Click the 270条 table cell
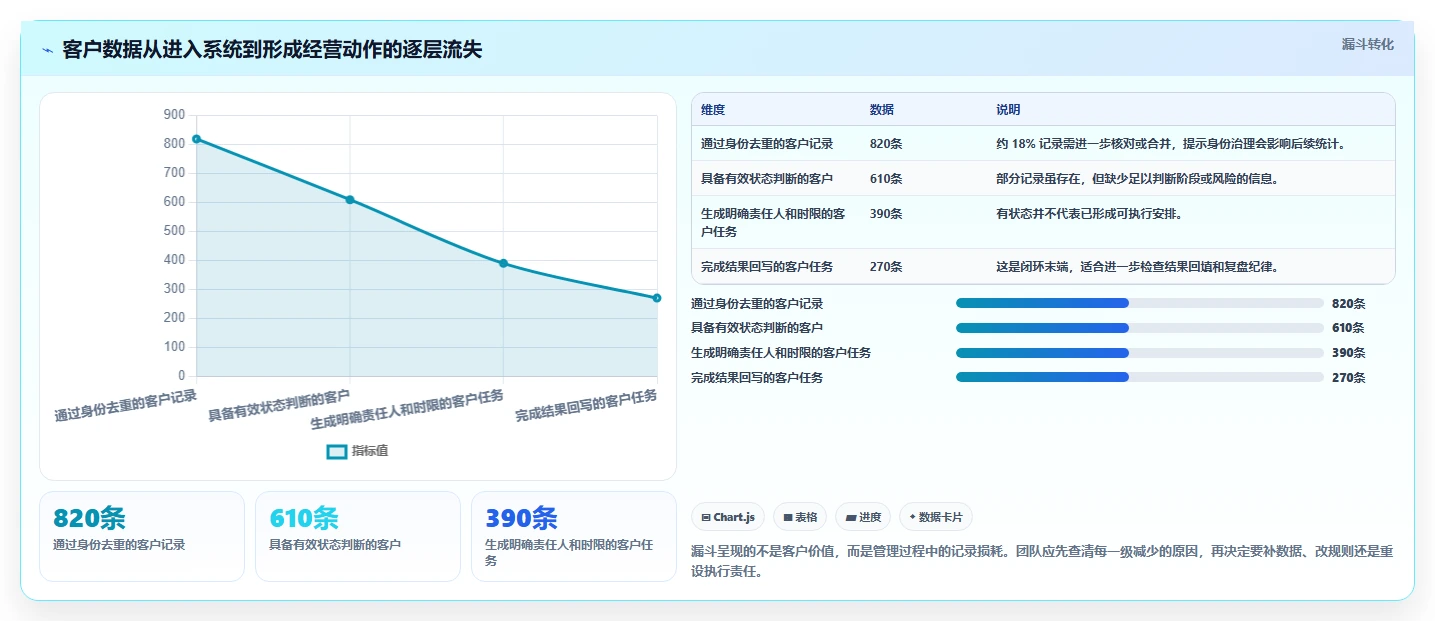 (x=886, y=267)
